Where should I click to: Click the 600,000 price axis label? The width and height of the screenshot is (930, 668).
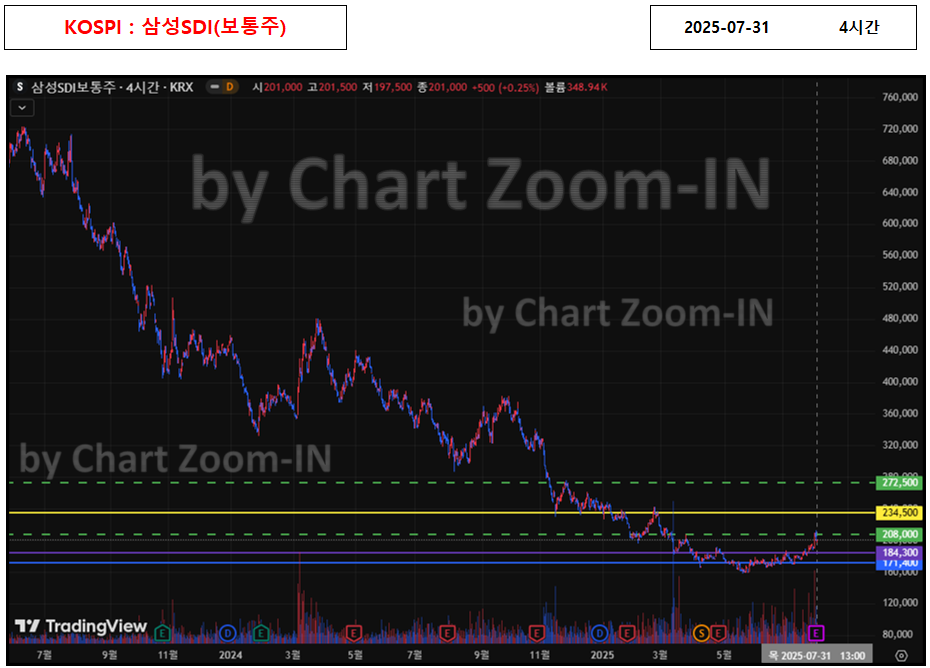900,223
